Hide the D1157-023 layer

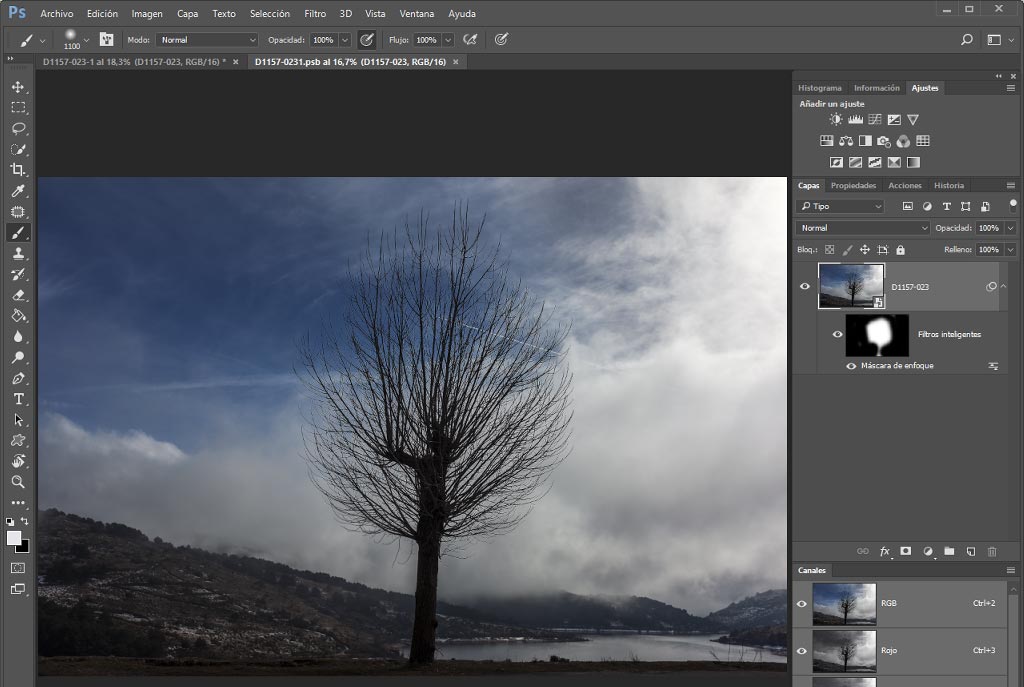805,286
